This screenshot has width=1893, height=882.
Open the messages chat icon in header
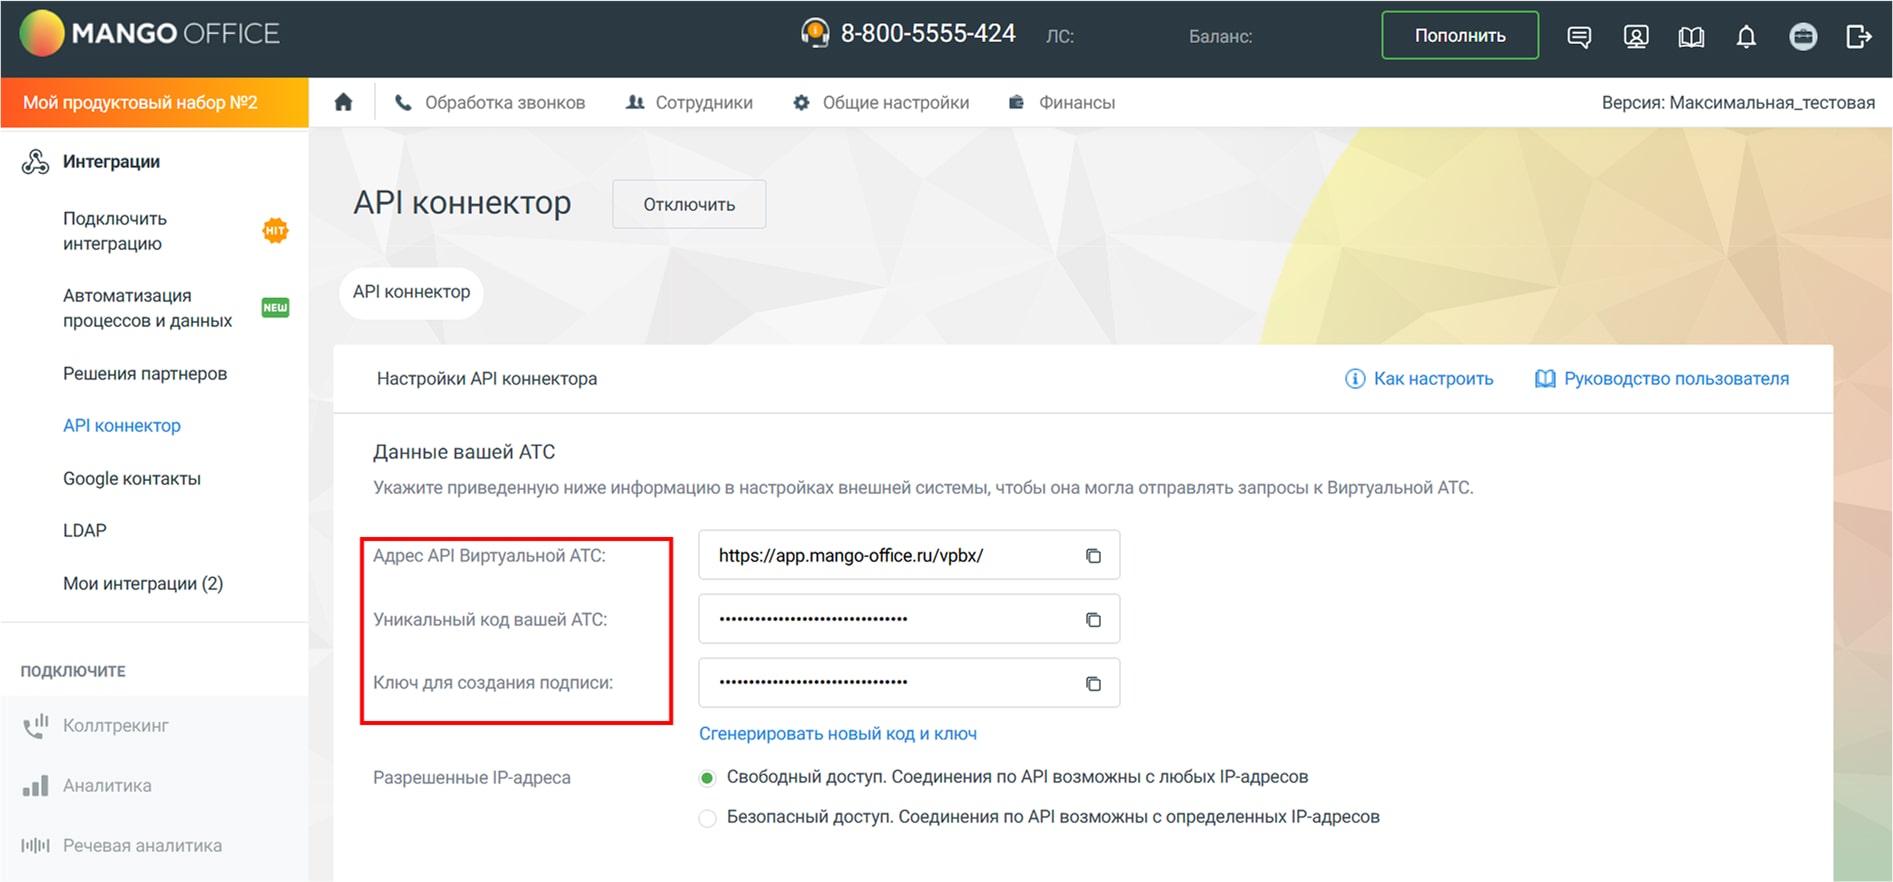click(1579, 37)
